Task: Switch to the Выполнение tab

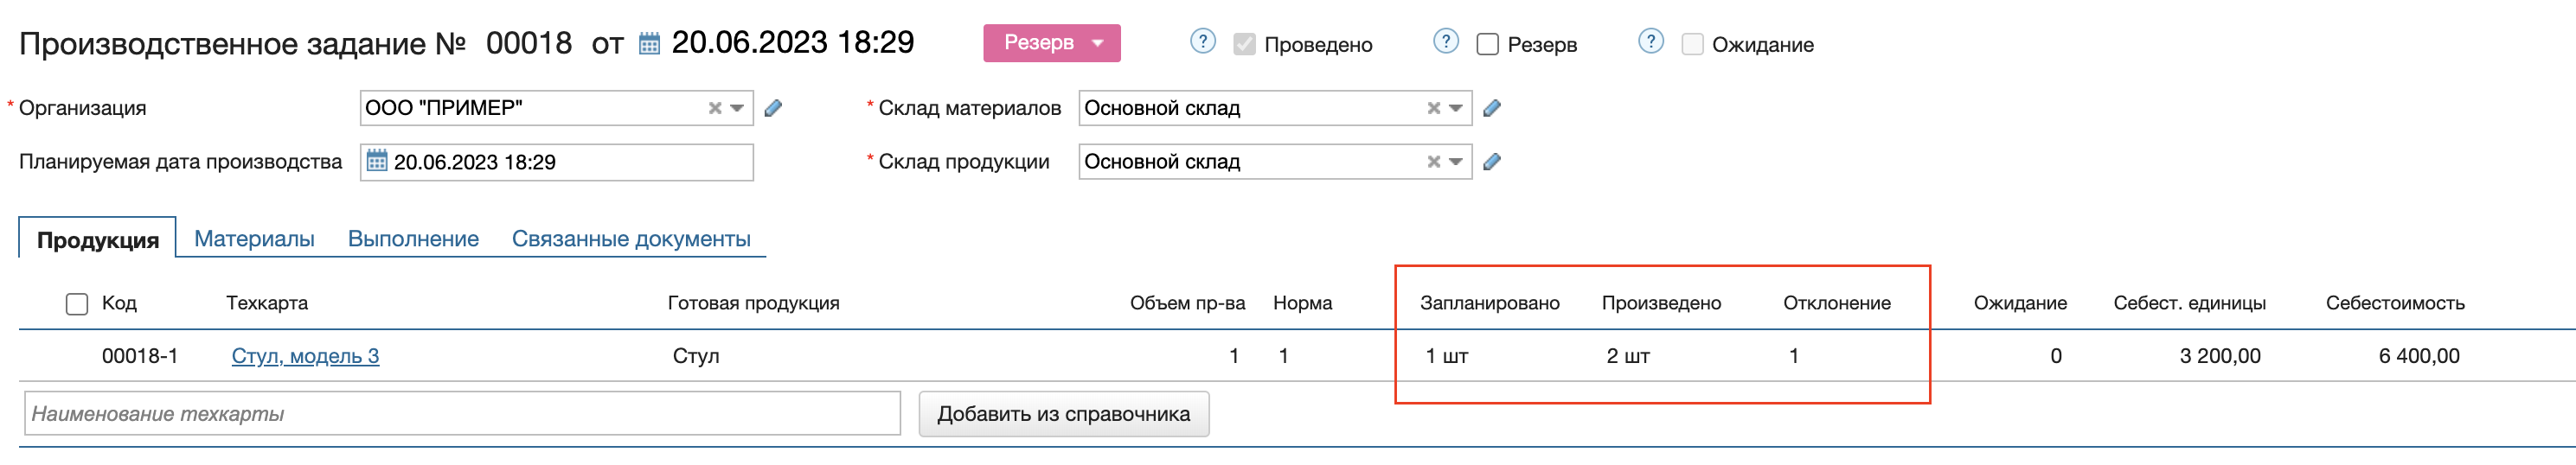Action: click(x=413, y=239)
